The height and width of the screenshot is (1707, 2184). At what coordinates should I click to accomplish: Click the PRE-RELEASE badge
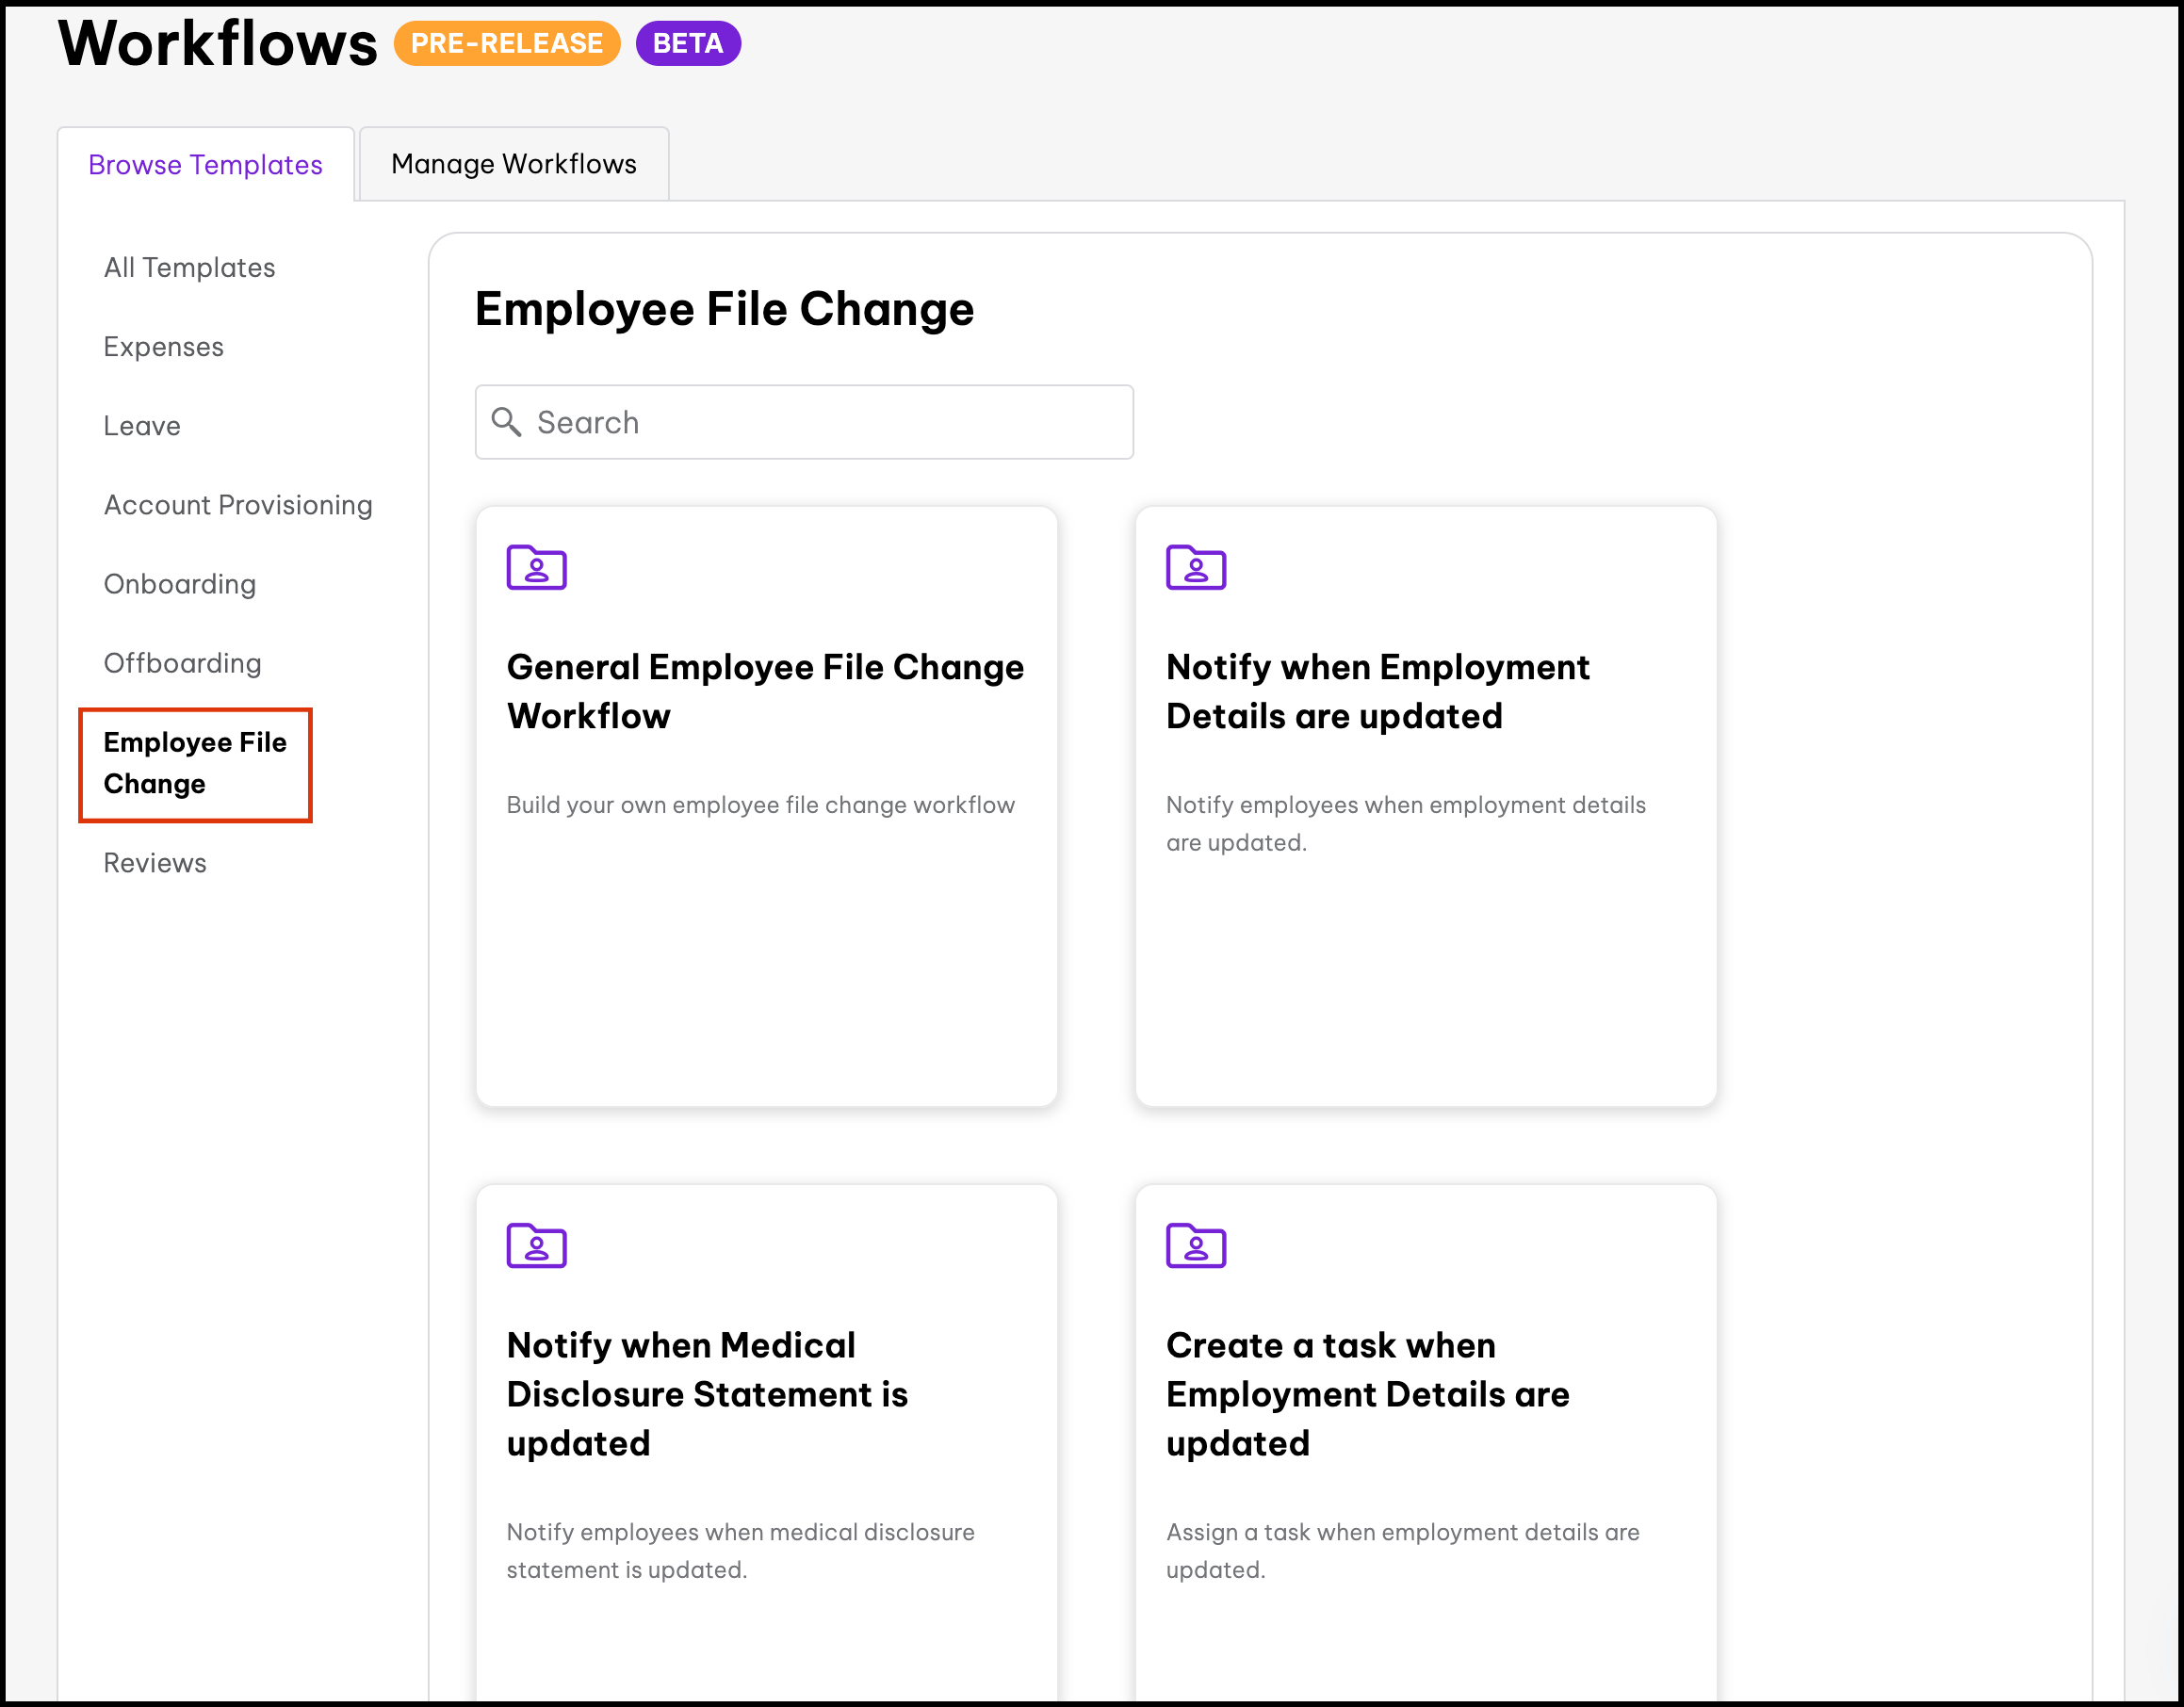tap(506, 43)
